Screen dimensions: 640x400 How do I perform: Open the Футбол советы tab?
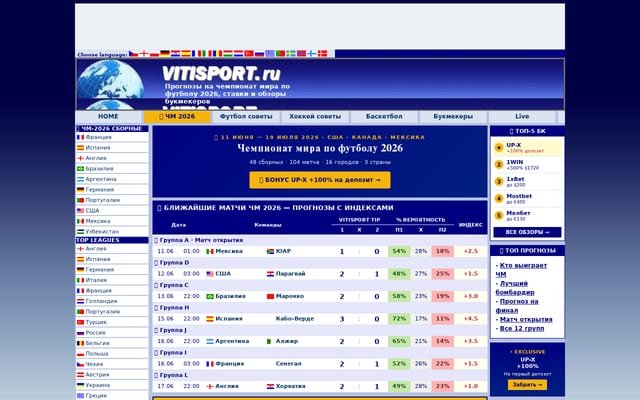point(246,116)
